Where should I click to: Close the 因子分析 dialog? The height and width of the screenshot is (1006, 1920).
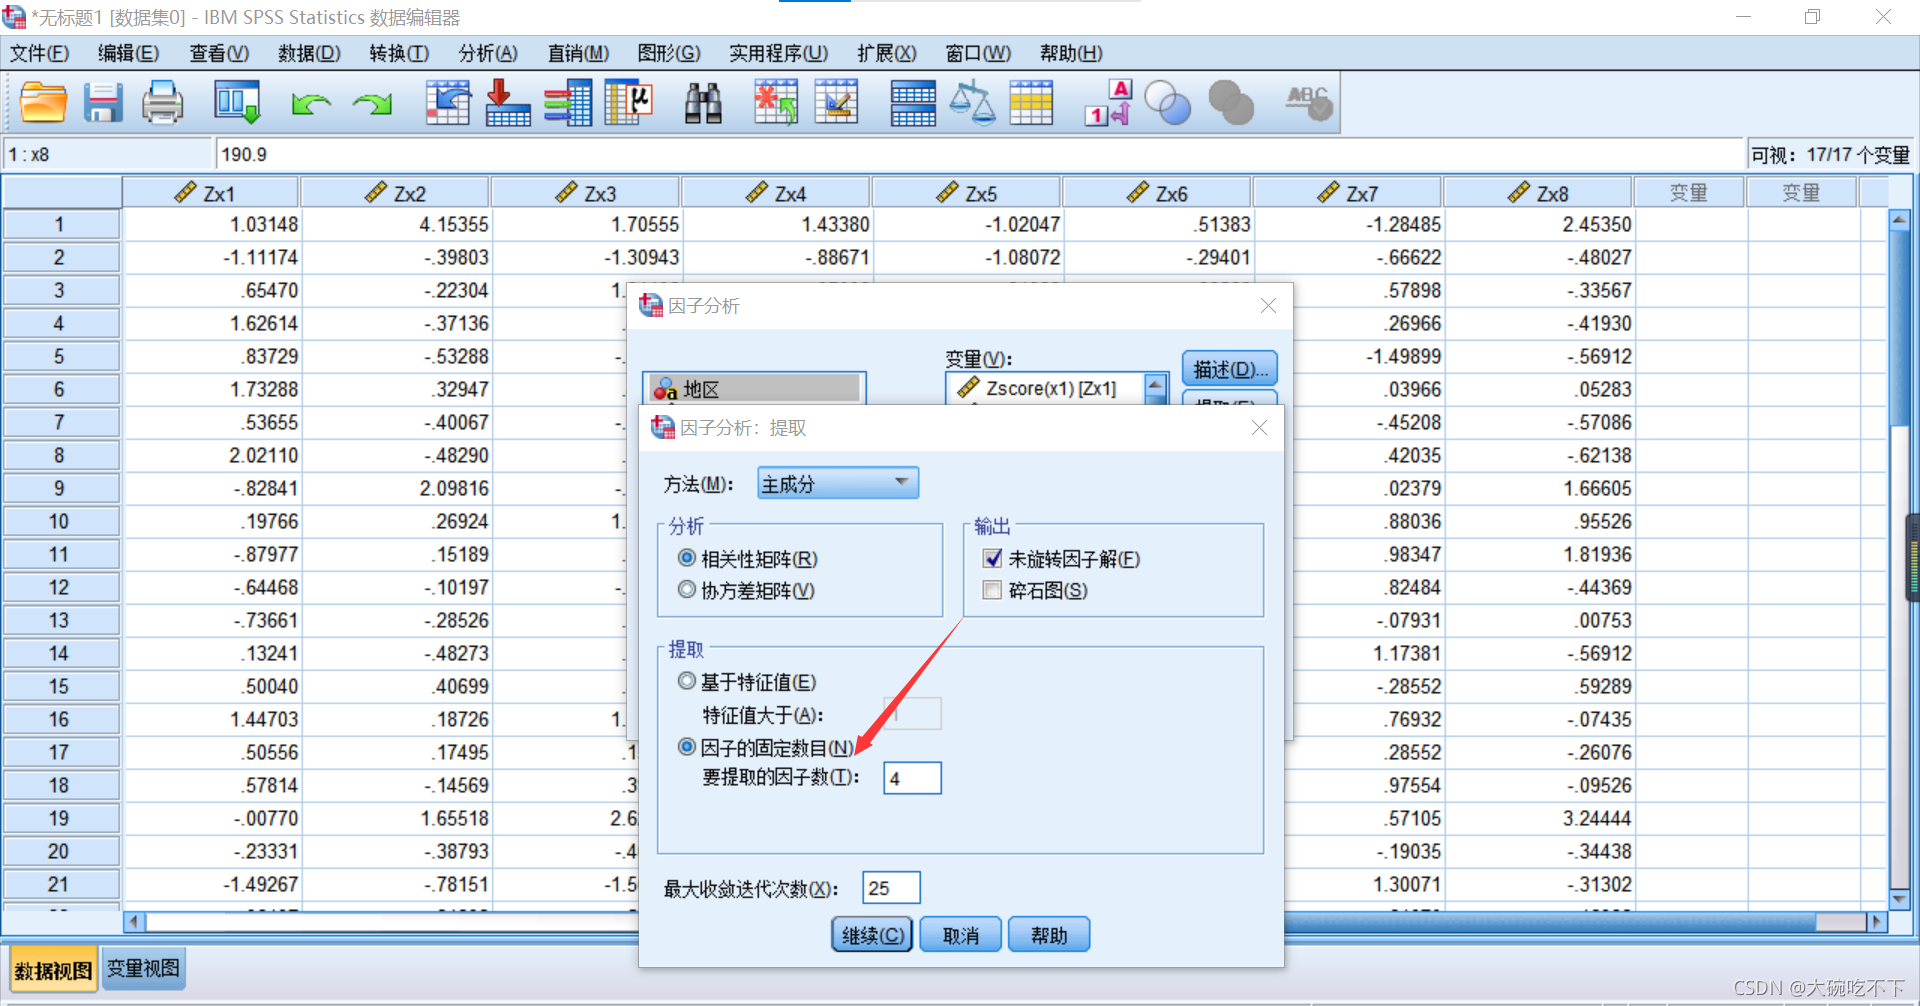[x=1268, y=306]
